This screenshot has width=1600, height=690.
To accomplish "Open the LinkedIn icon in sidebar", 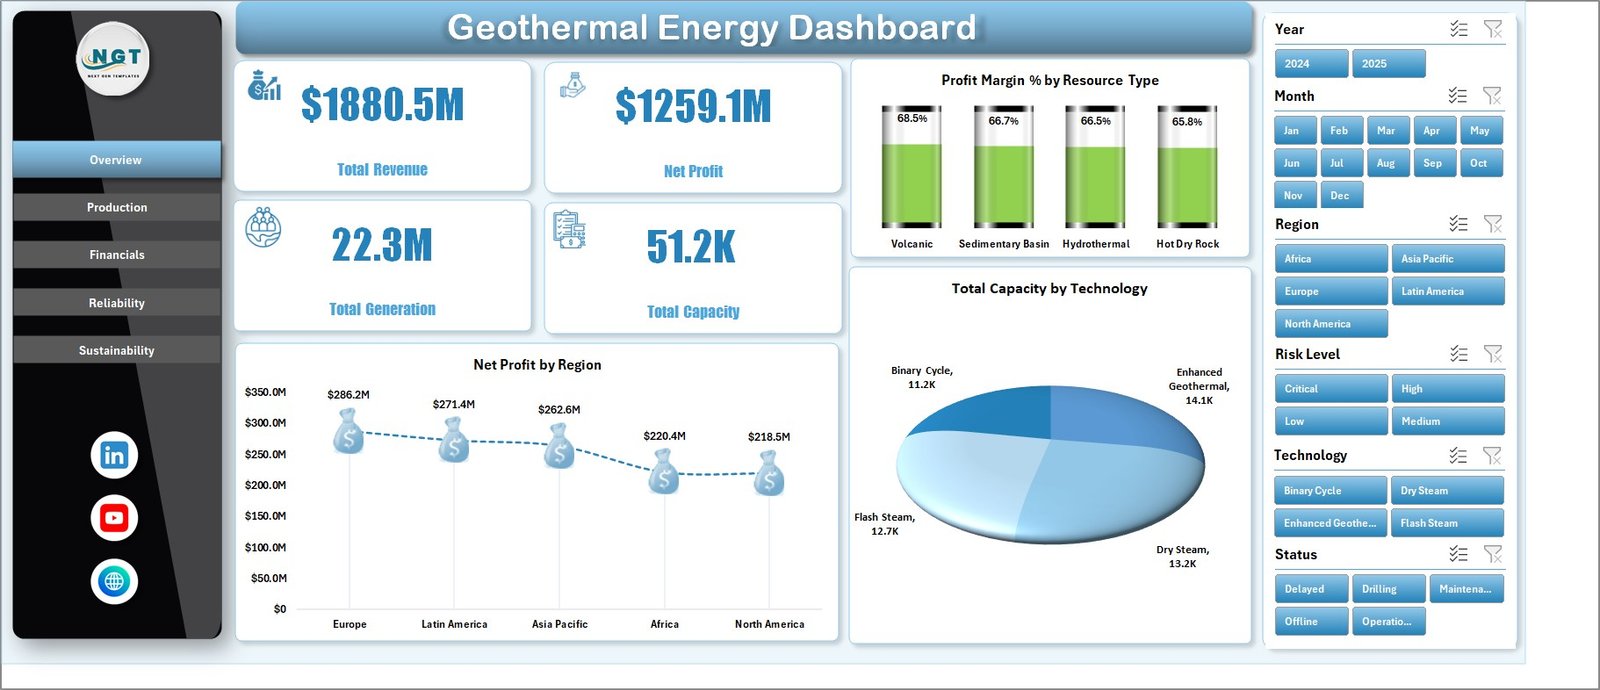I will pyautogui.click(x=114, y=455).
